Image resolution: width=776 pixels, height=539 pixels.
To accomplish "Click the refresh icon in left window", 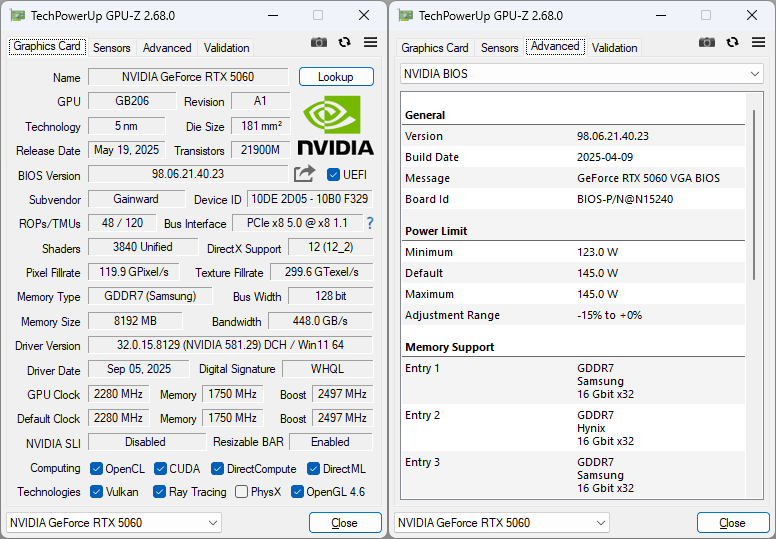I will point(345,42).
